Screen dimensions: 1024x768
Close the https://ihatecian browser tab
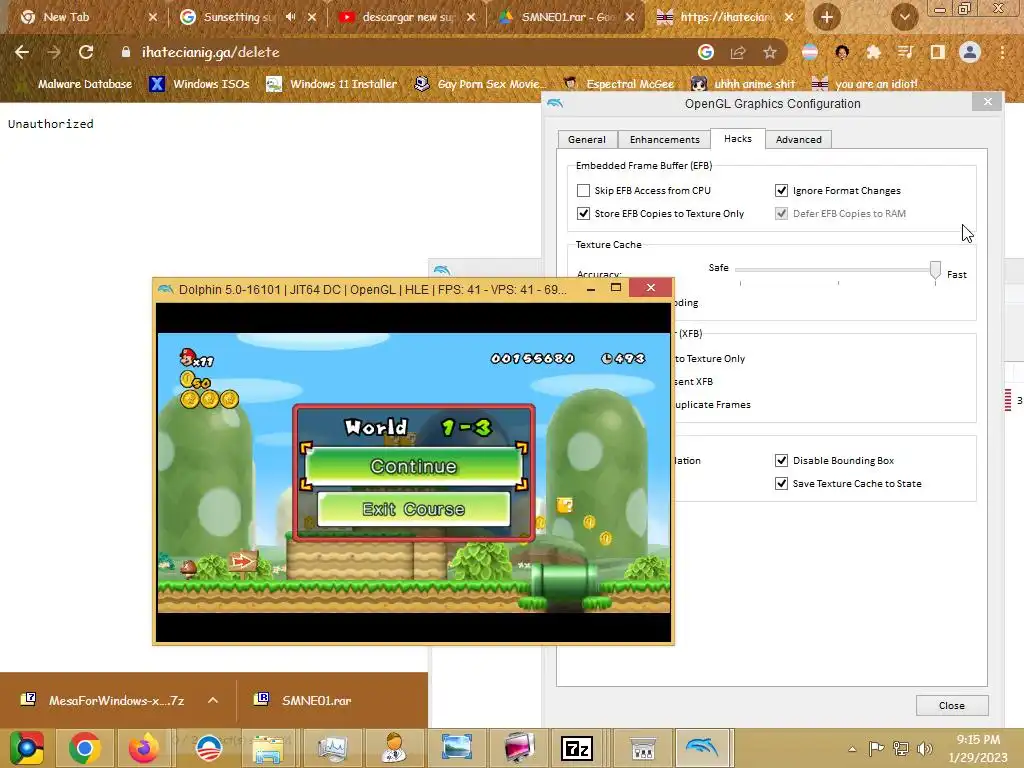click(x=789, y=17)
